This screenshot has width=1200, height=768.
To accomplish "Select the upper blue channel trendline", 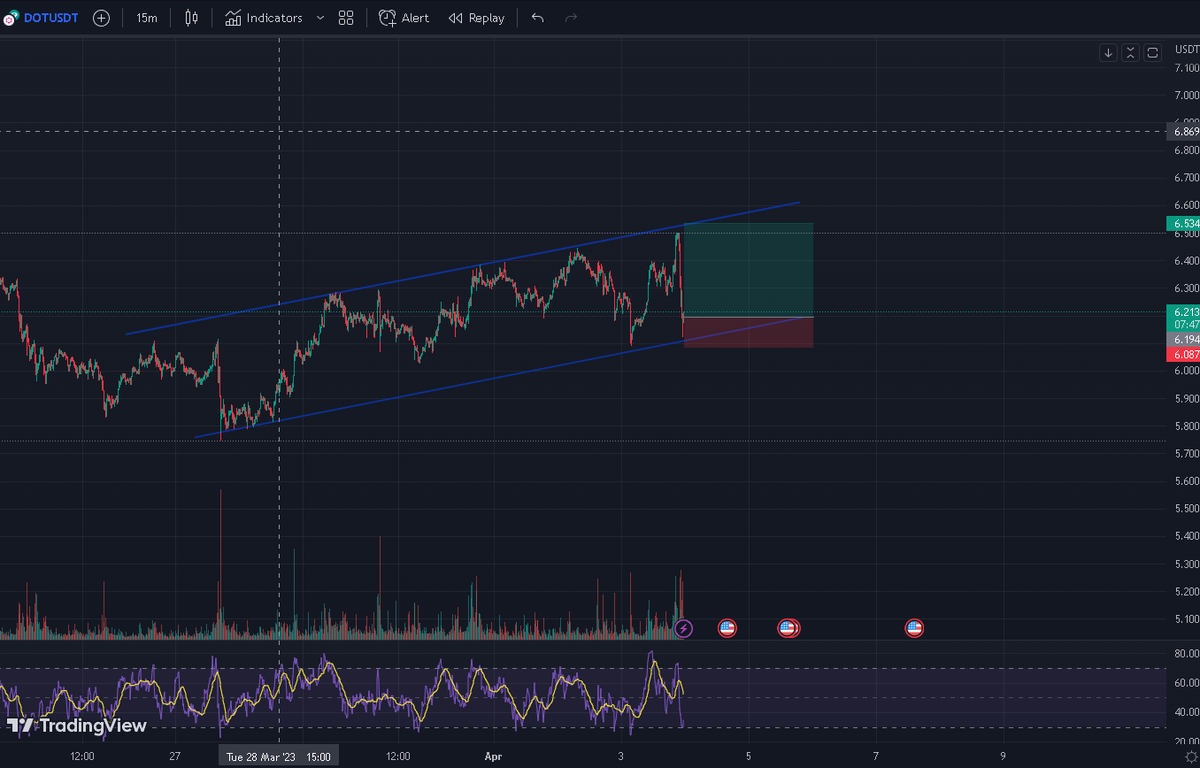I will coord(460,268).
